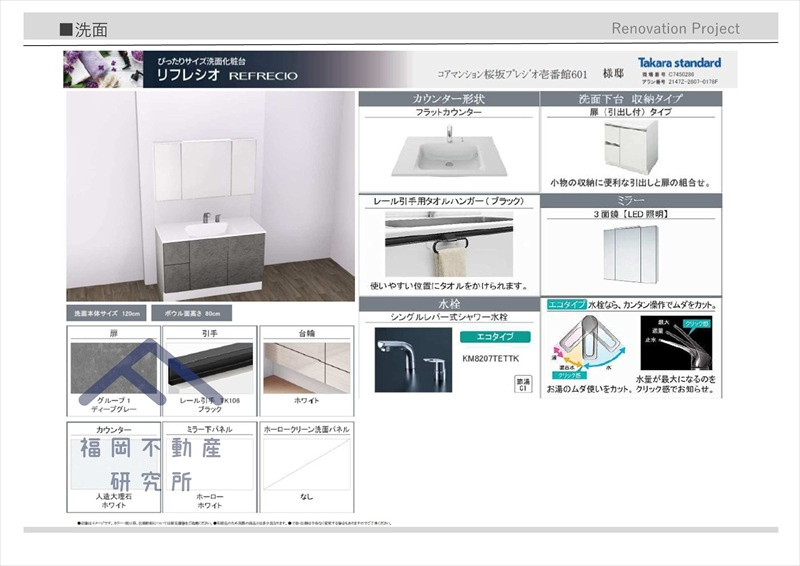Click the black rail handle thumbnail
800x566 pixels.
pos(210,368)
